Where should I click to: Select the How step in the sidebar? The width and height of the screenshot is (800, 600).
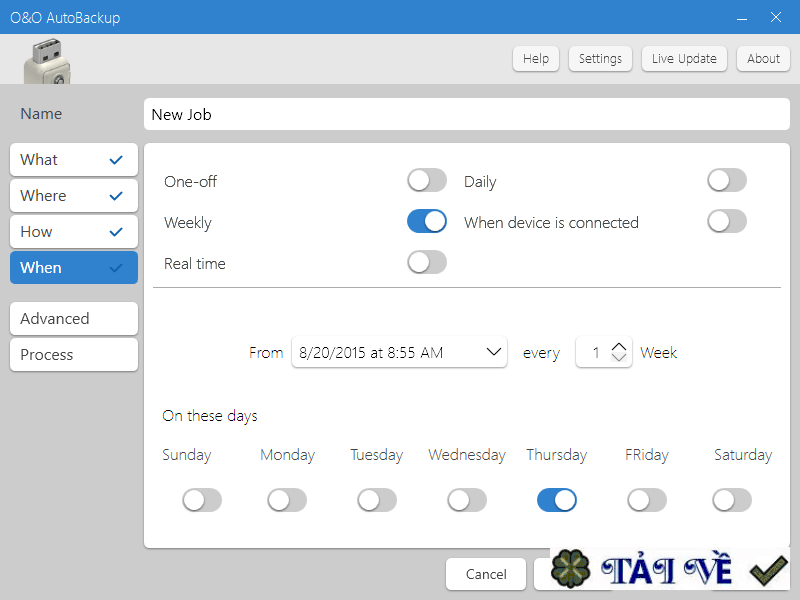coord(73,231)
